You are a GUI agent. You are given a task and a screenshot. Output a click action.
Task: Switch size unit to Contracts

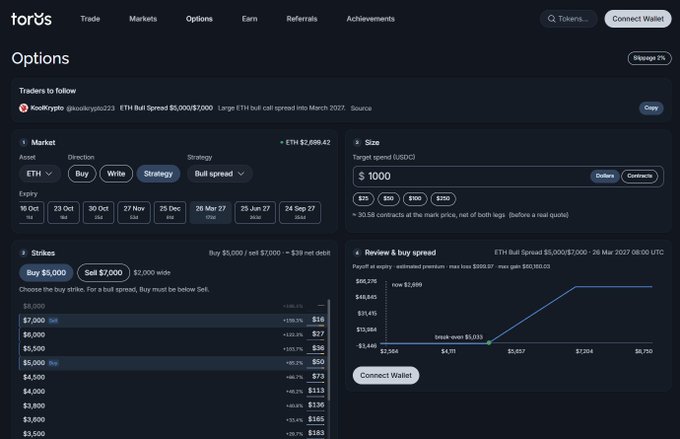click(x=639, y=176)
